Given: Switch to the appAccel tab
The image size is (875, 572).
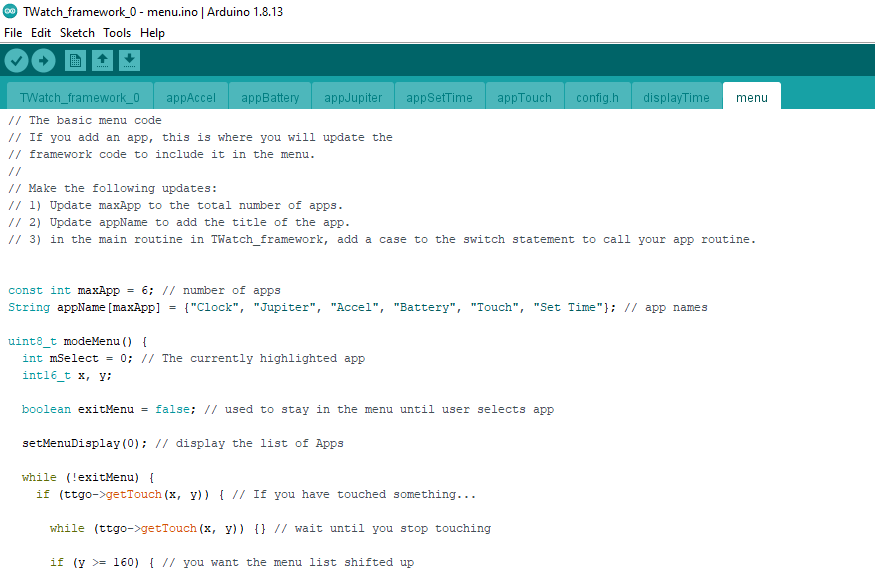Looking at the screenshot, I should click(x=191, y=97).
